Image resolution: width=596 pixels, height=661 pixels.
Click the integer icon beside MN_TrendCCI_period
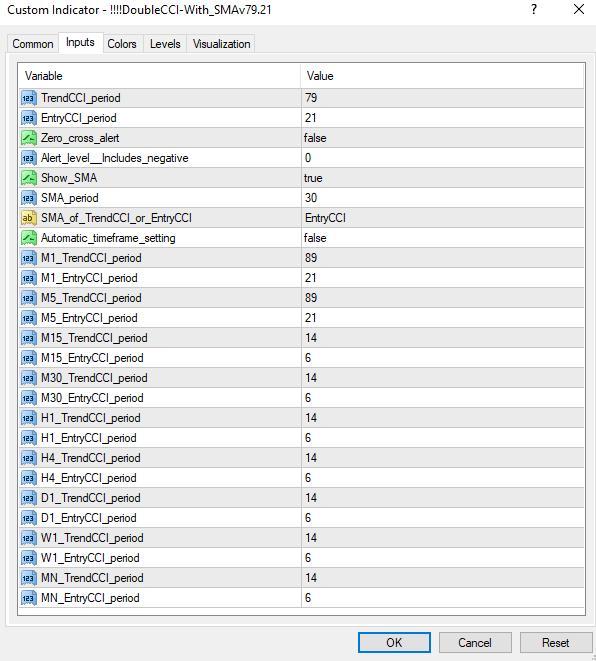[x=29, y=578]
